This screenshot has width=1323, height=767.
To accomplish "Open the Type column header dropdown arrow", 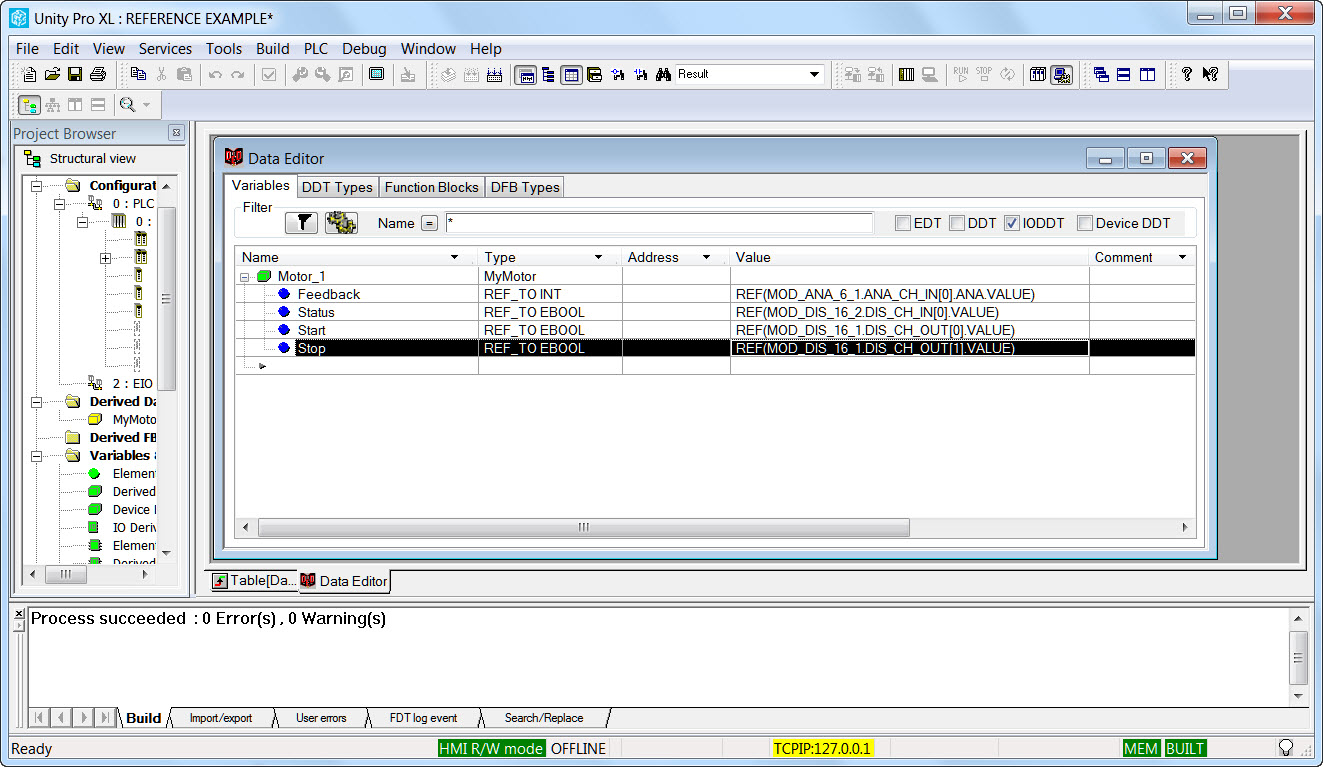I will (599, 257).
